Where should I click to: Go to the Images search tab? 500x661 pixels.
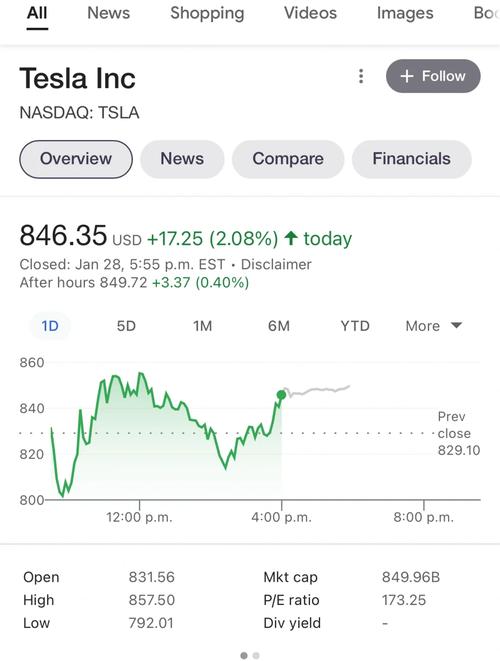pyautogui.click(x=405, y=13)
